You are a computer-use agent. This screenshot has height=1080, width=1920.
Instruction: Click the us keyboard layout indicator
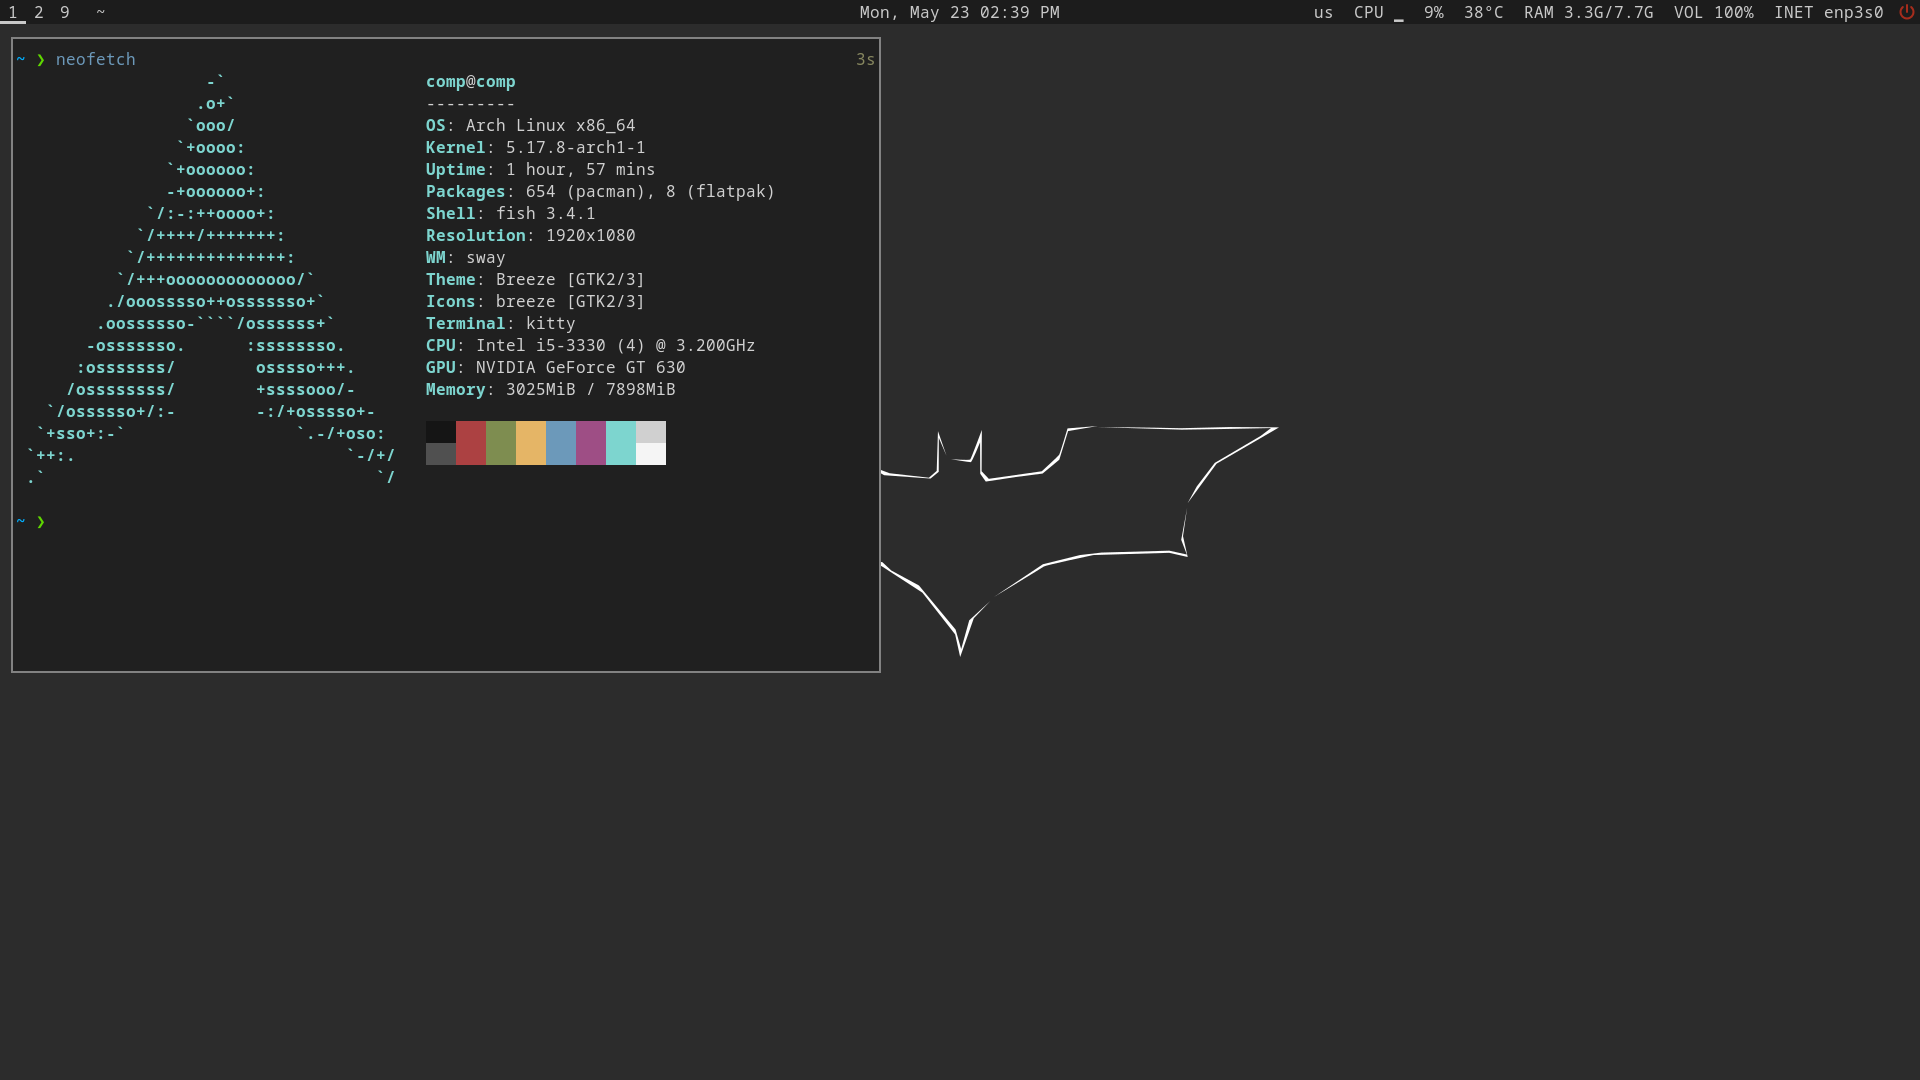coord(1323,12)
